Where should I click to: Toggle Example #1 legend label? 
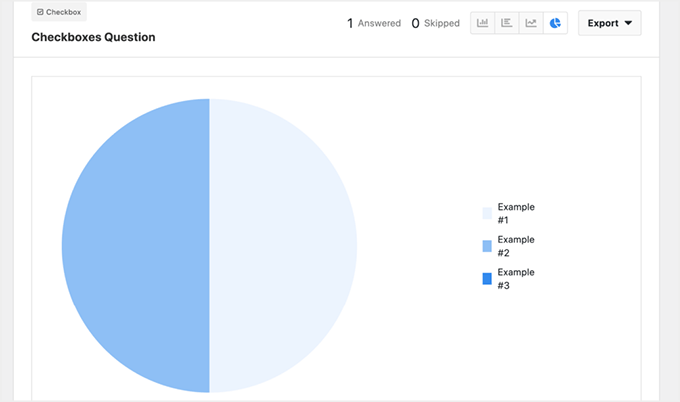click(x=516, y=213)
